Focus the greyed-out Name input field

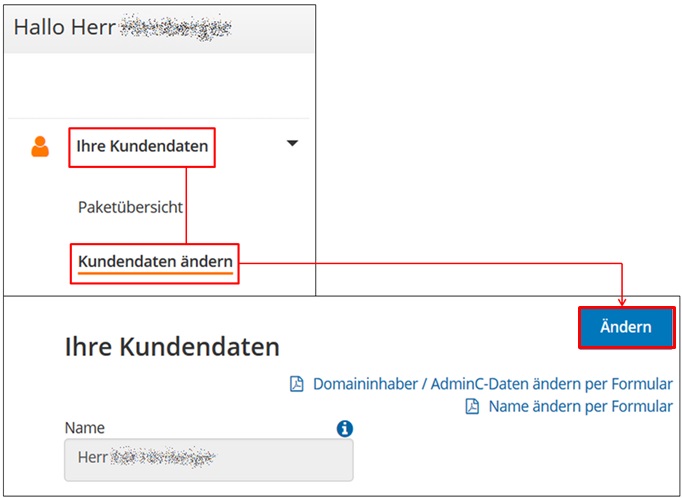click(209, 460)
